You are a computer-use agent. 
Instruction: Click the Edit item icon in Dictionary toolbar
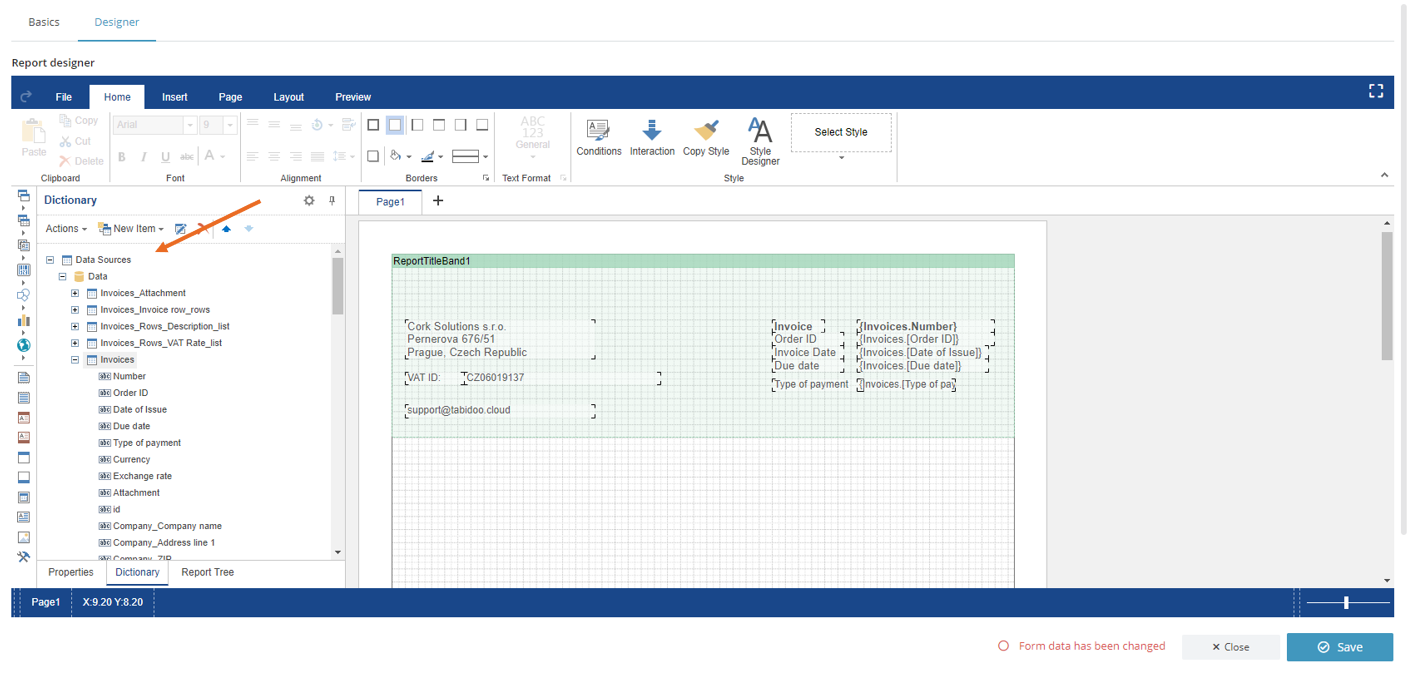pos(181,229)
